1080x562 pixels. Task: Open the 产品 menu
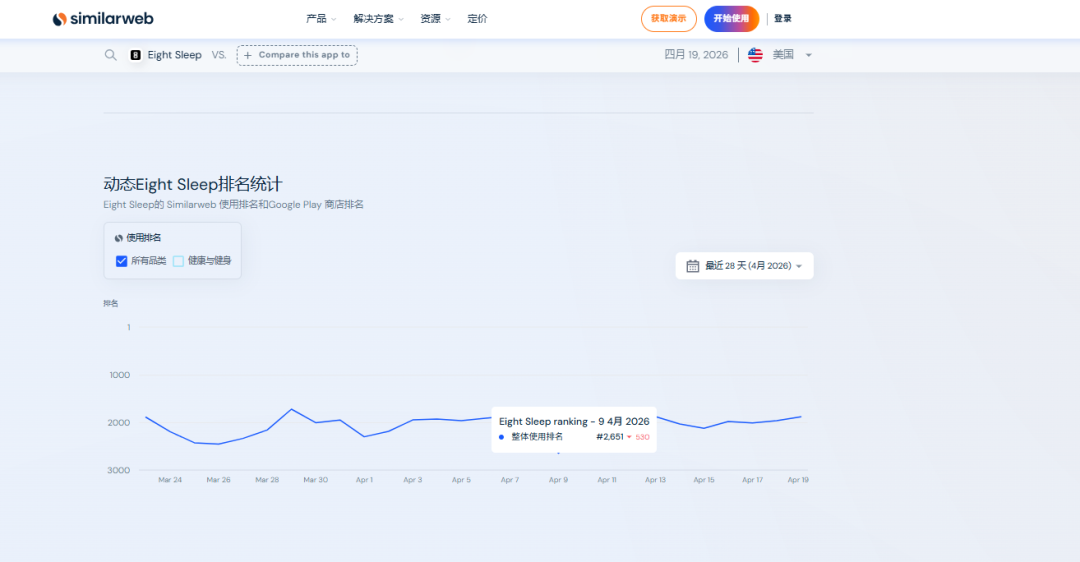321,19
